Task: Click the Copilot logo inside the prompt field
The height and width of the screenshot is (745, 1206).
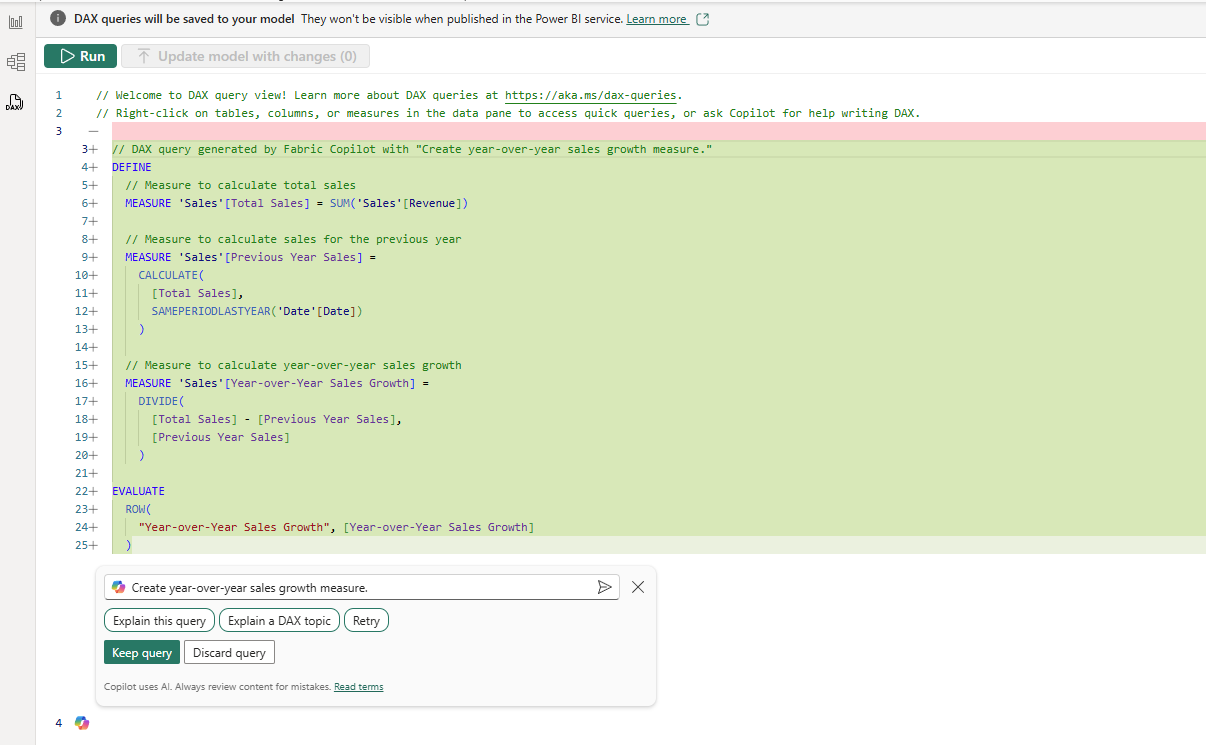Action: click(119, 588)
